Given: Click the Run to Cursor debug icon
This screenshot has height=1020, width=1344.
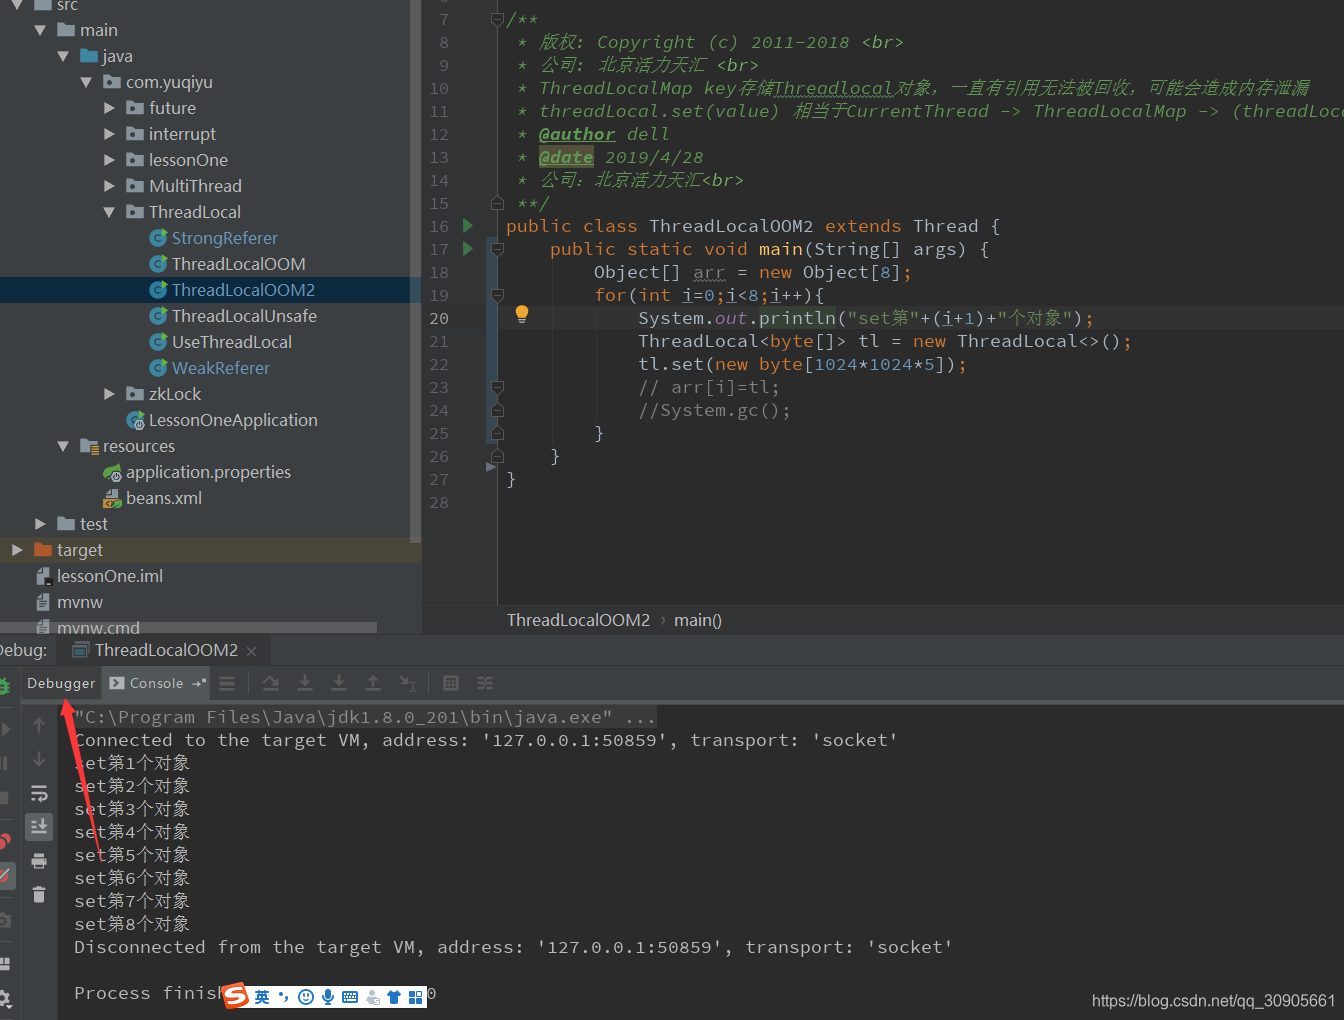Looking at the screenshot, I should pos(407,683).
